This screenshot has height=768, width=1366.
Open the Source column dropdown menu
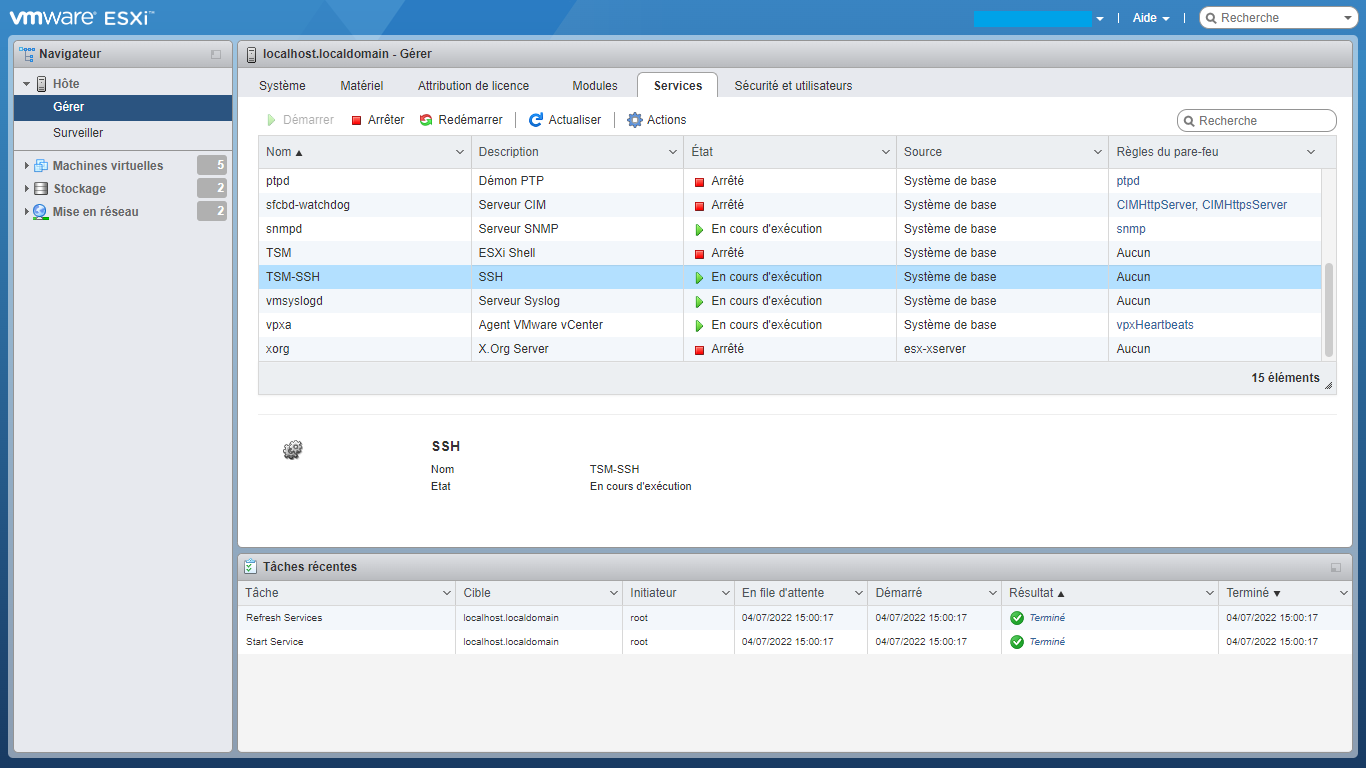point(1098,152)
